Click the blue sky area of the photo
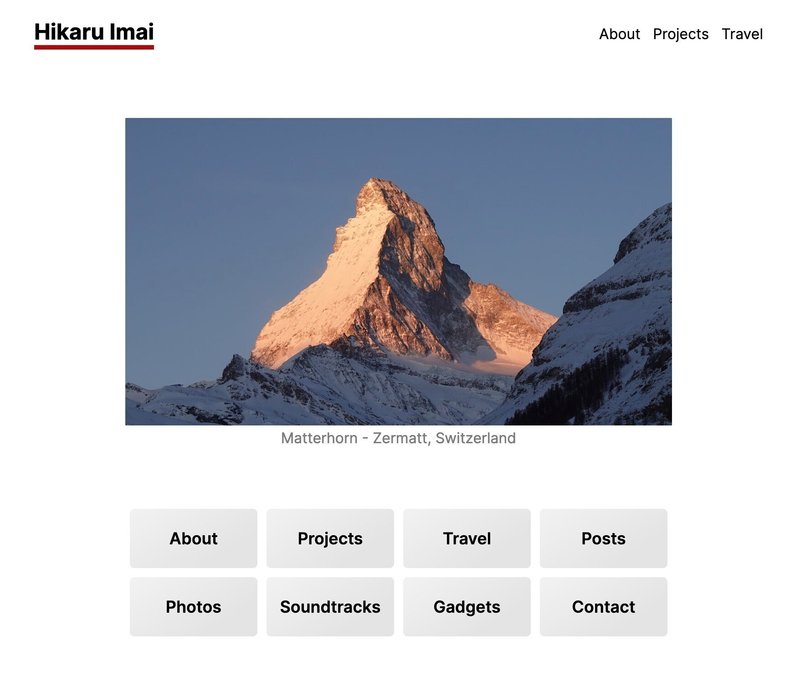The width and height of the screenshot is (800, 686). [x=230, y=204]
